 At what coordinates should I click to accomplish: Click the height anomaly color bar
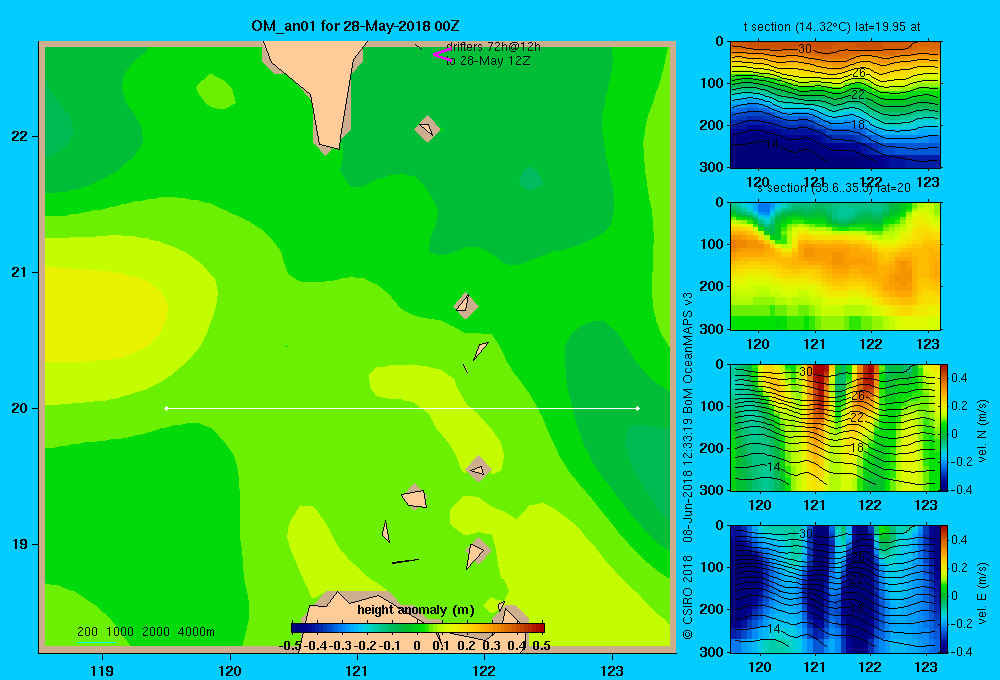pyautogui.click(x=418, y=628)
